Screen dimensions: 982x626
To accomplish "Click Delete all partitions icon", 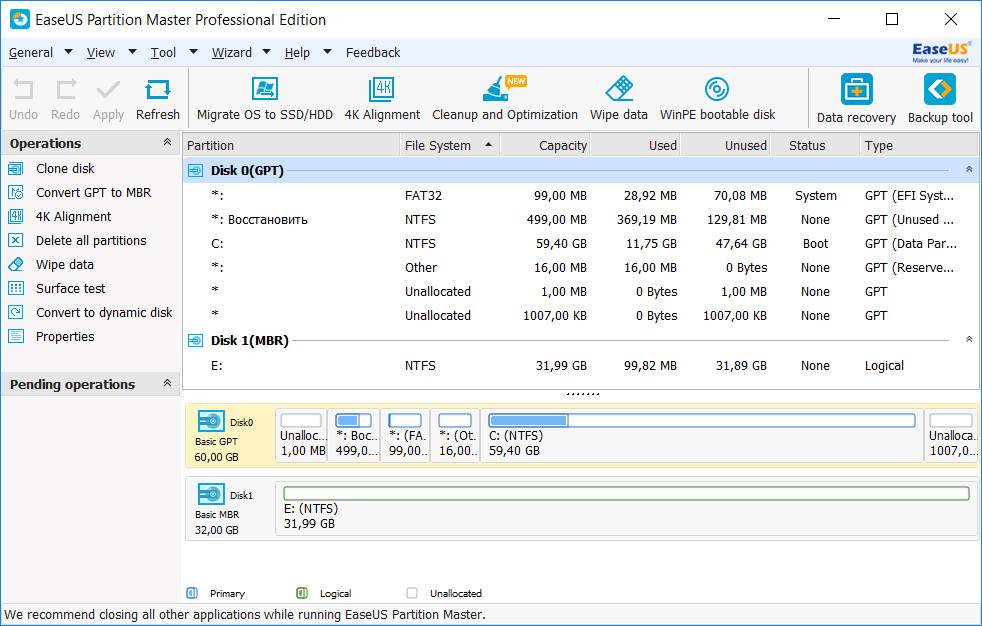I will click(16, 240).
